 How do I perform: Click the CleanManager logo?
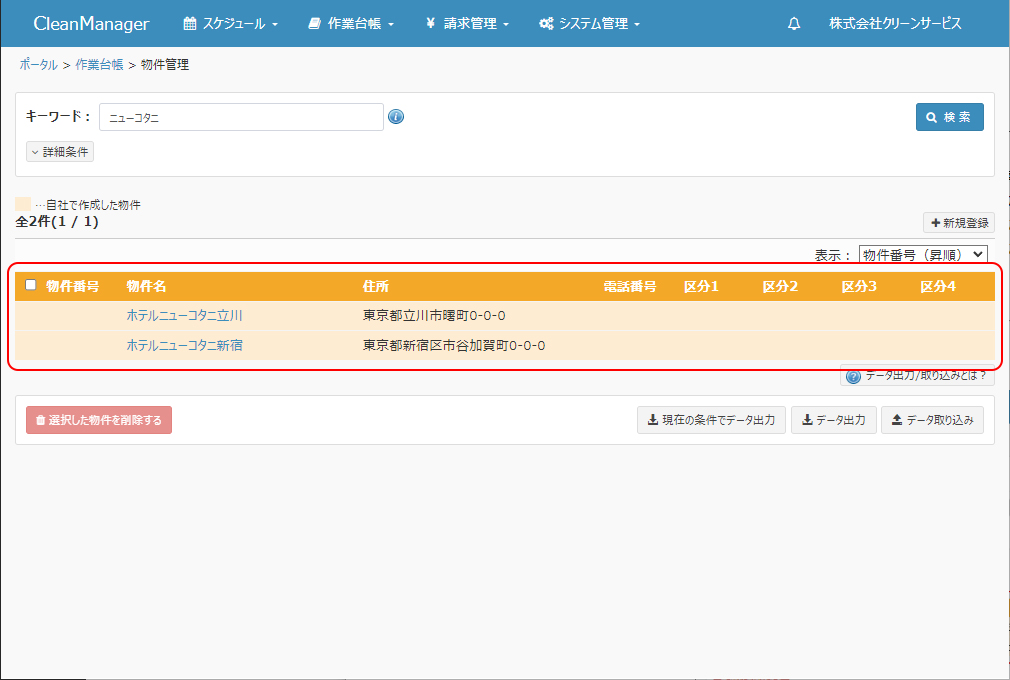click(x=91, y=24)
